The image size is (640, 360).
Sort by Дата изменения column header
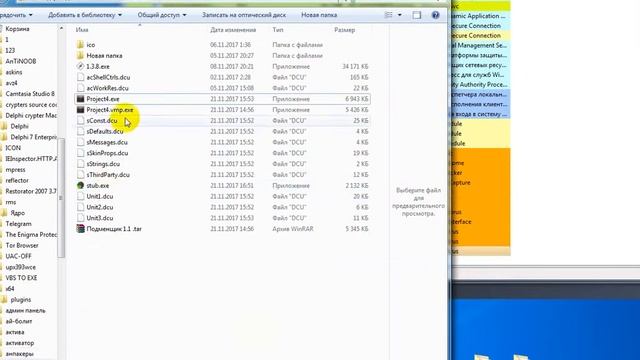(233, 30)
